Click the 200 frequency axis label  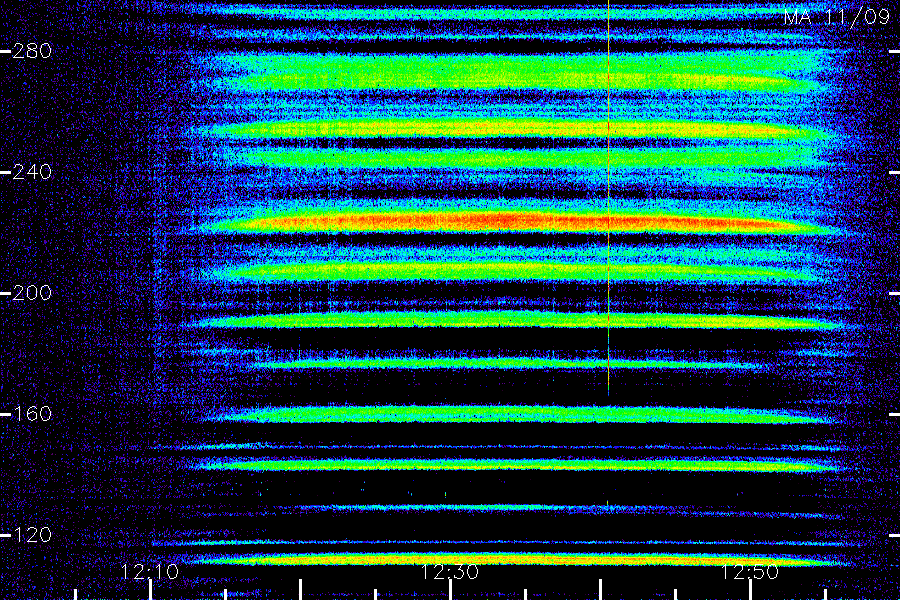(x=32, y=293)
